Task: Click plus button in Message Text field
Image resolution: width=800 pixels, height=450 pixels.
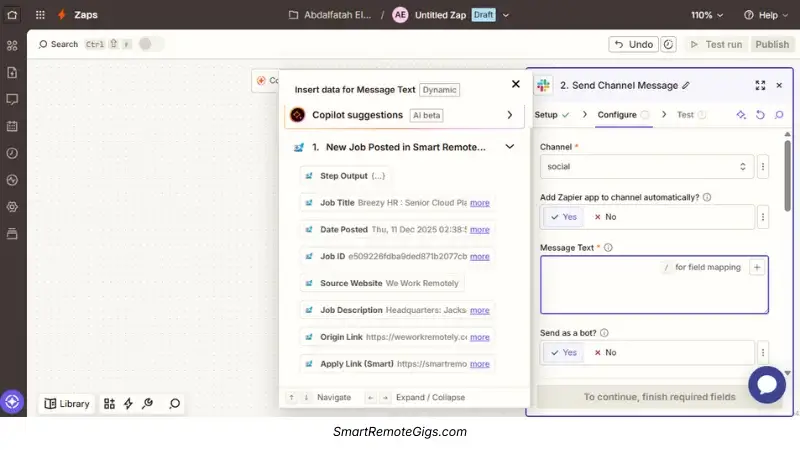Action: click(757, 267)
